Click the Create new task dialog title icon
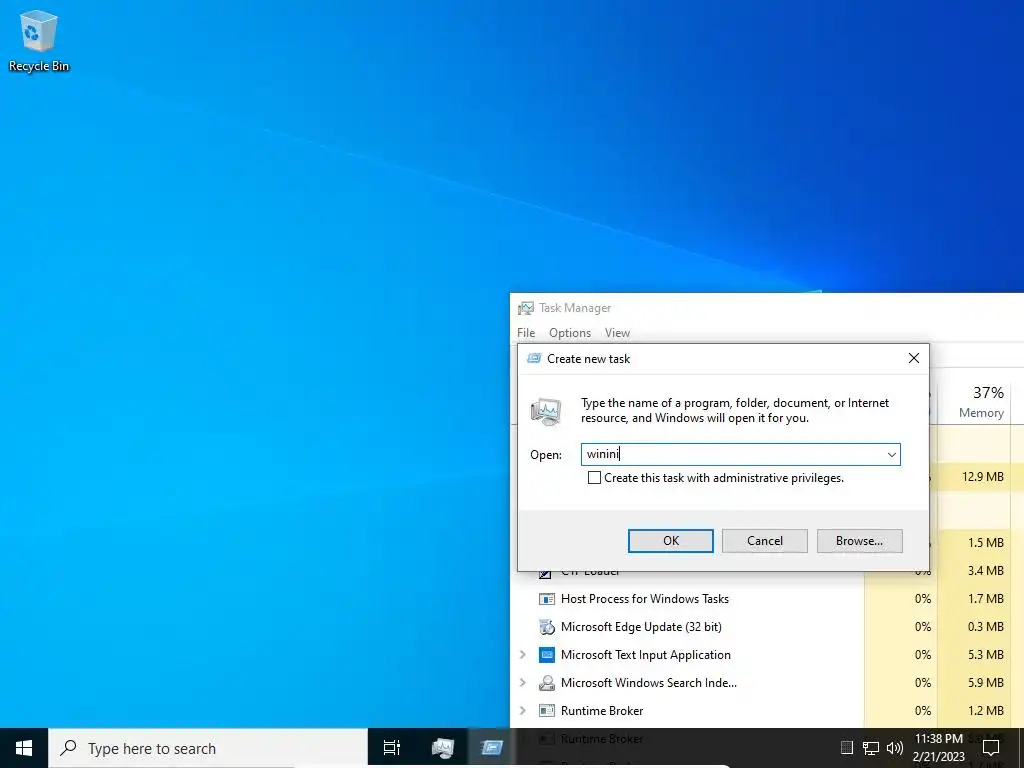The width and height of the screenshot is (1024, 768). [534, 359]
